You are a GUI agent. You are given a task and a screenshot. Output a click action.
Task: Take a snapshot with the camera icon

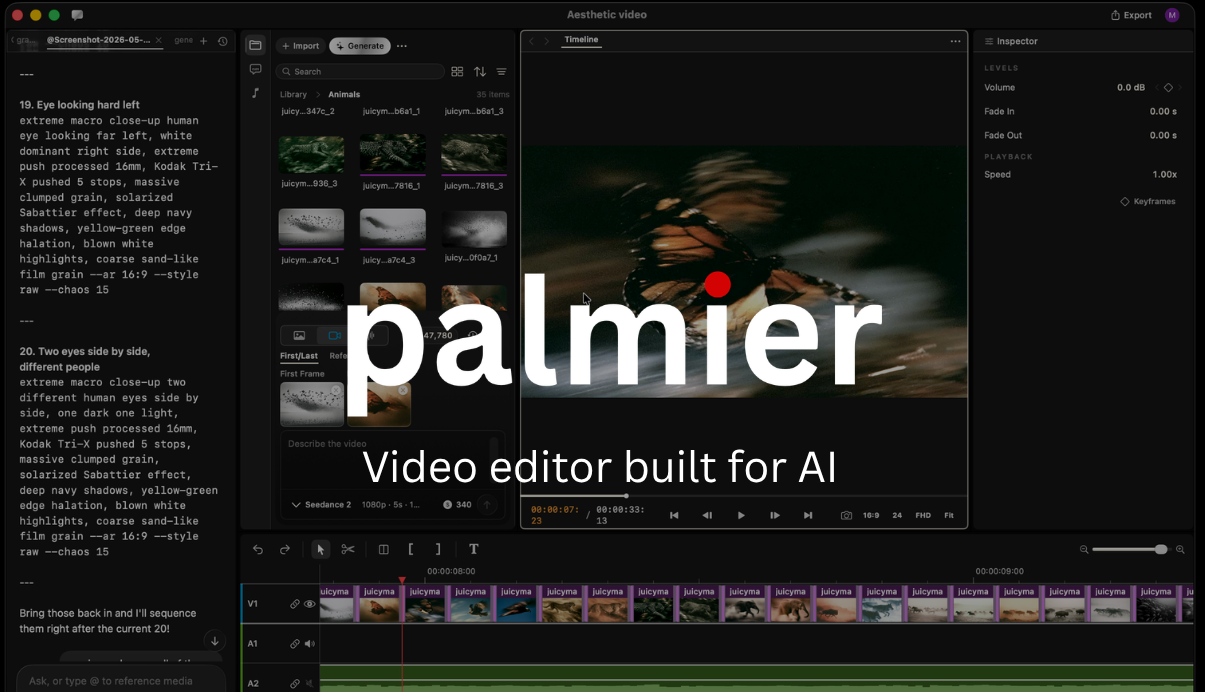(846, 515)
